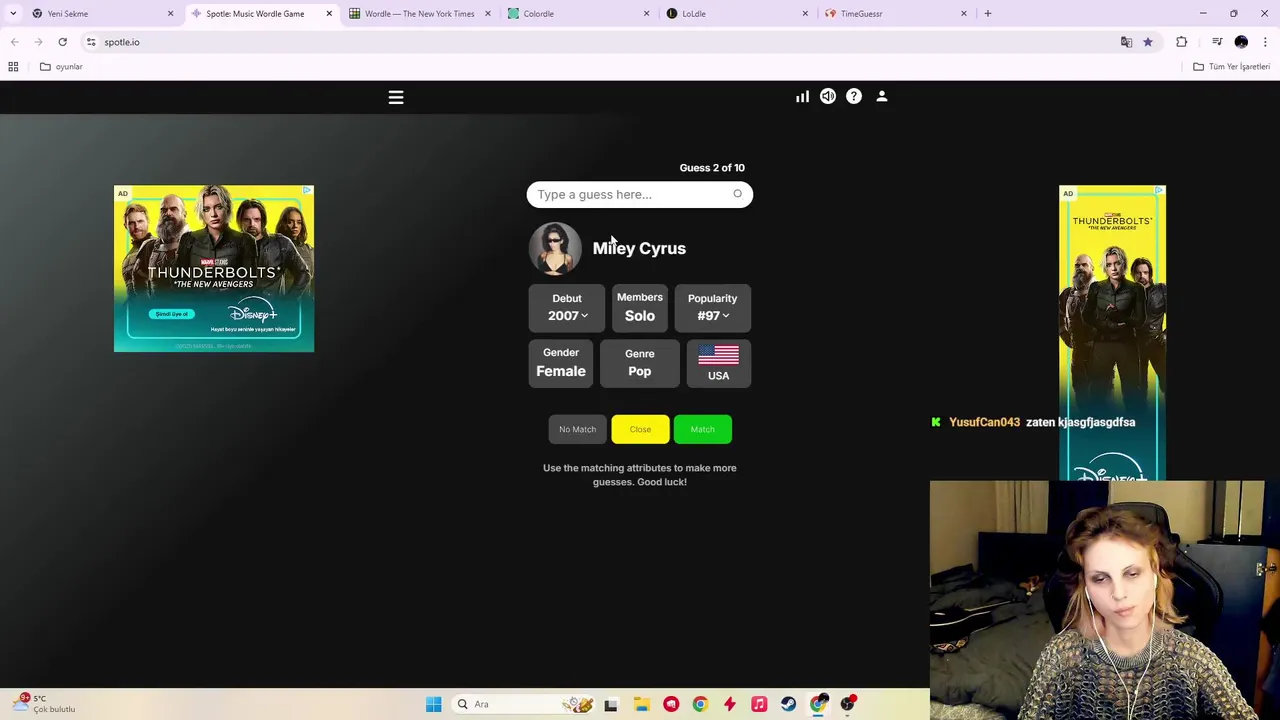Open Task View from the taskbar
This screenshot has height=720, width=1280.
click(611, 704)
